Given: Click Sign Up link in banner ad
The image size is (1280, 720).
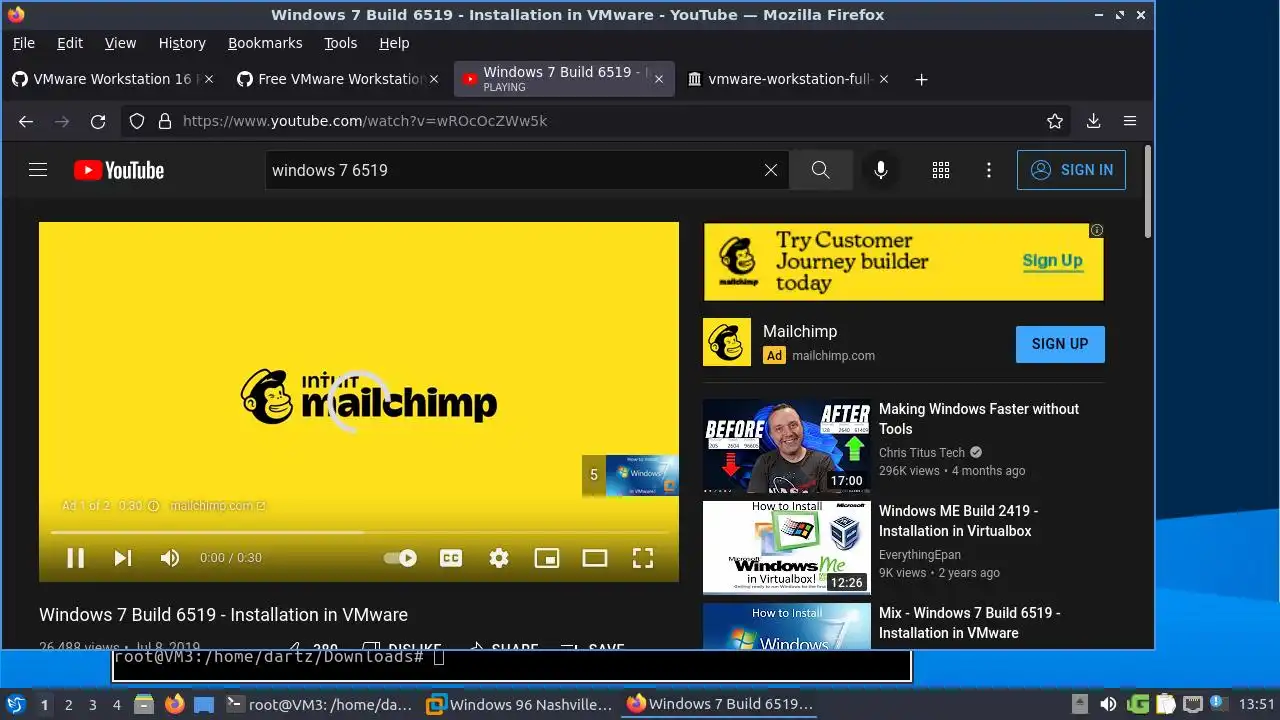Looking at the screenshot, I should click(1052, 261).
